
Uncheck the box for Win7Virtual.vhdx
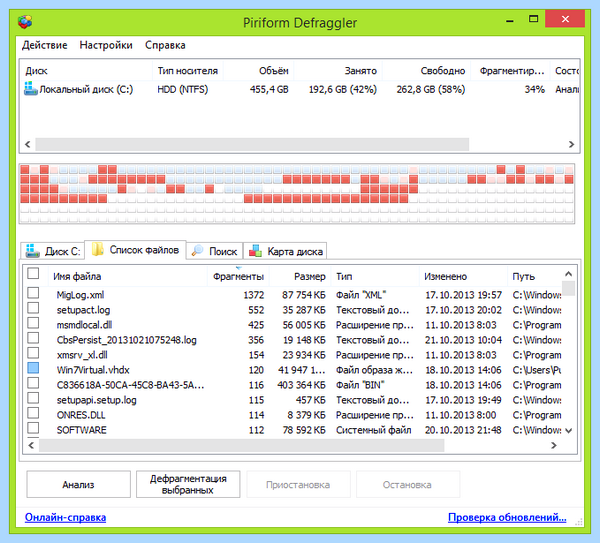(x=33, y=368)
